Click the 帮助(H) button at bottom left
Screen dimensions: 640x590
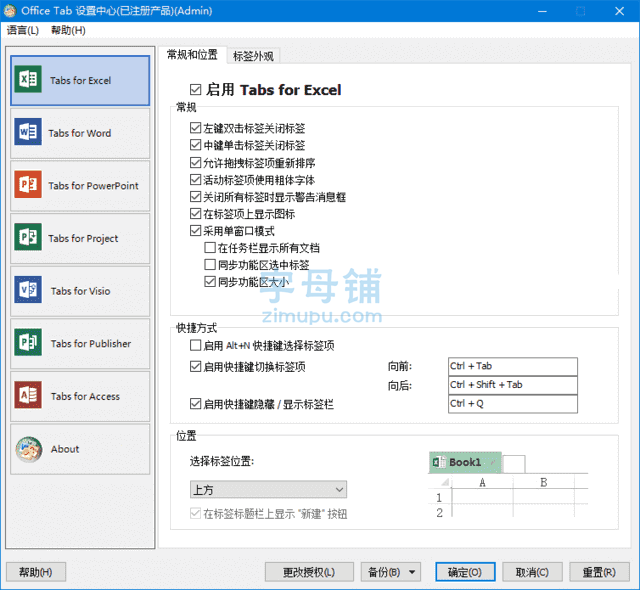click(36, 572)
